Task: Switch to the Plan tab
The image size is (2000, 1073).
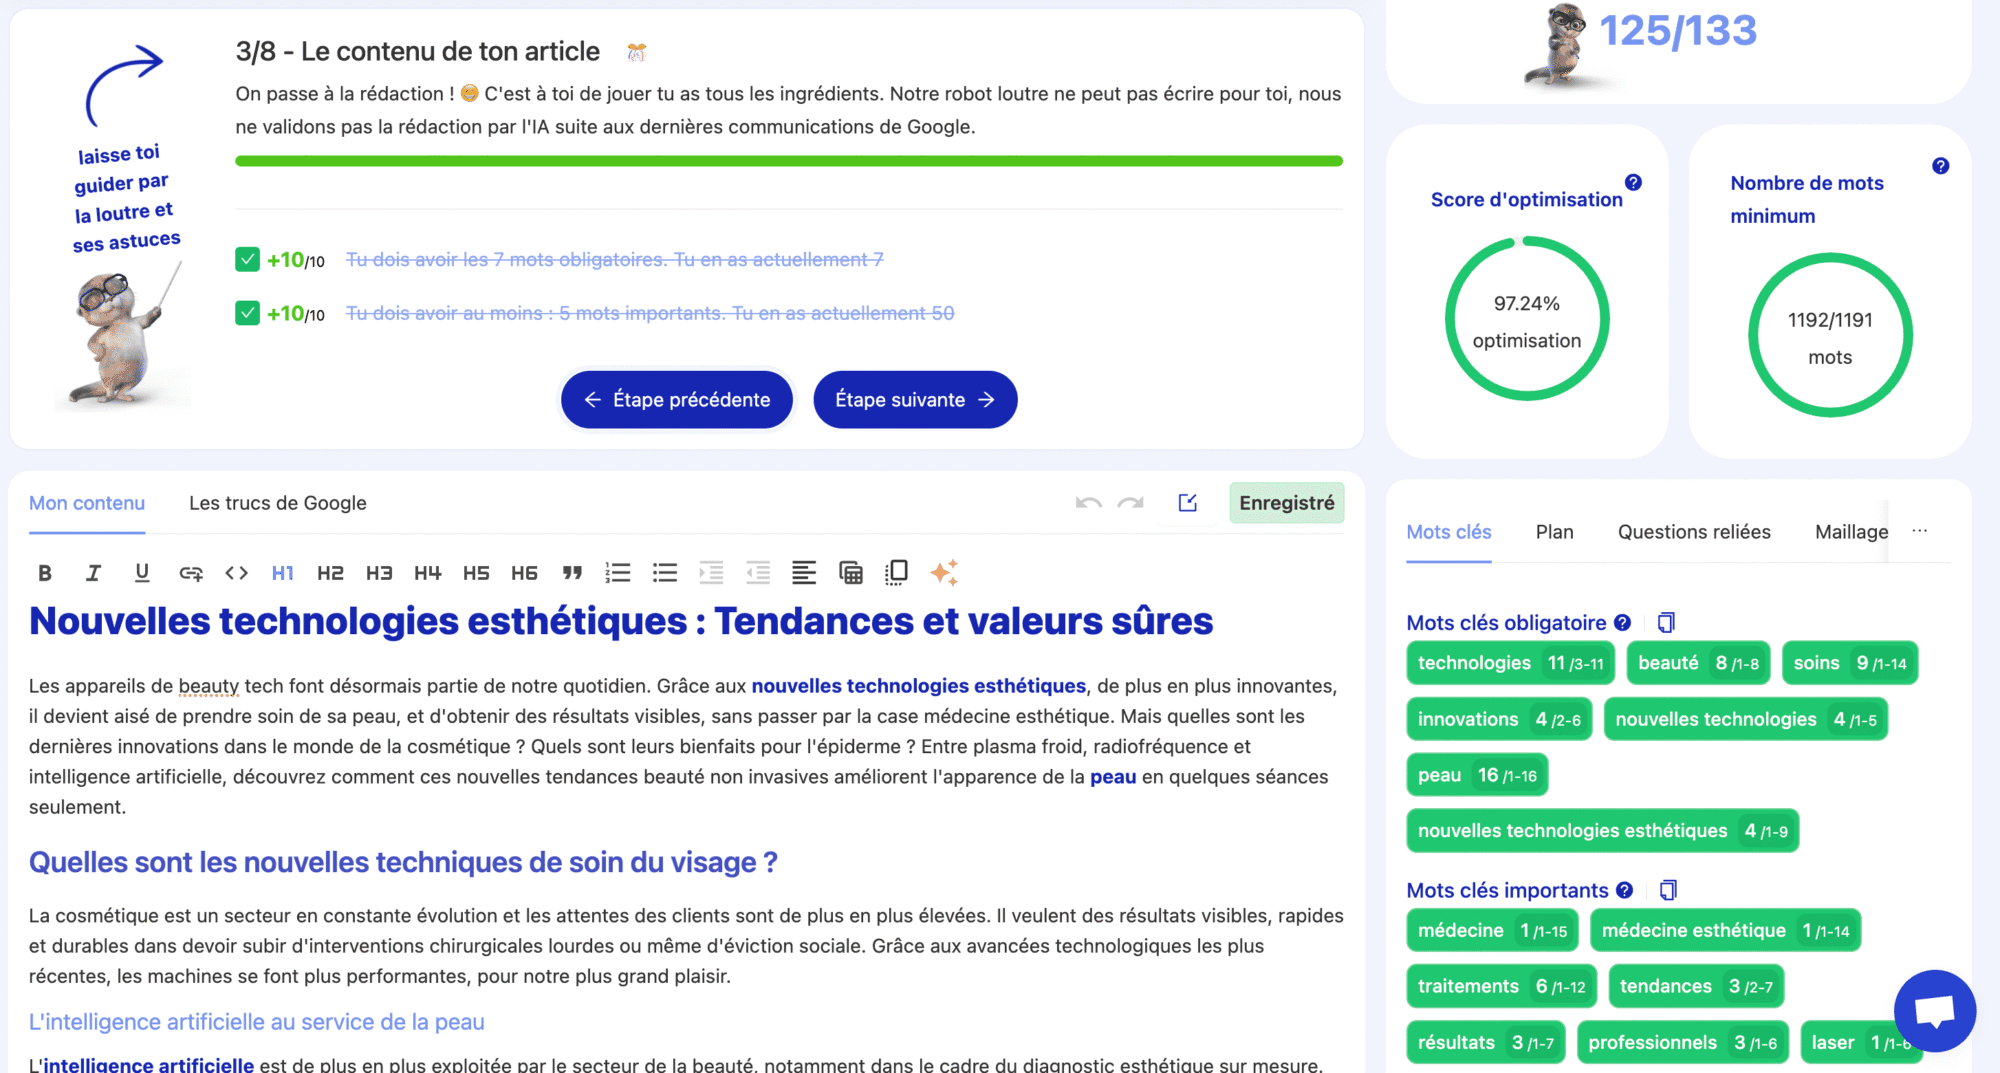Action: point(1555,532)
